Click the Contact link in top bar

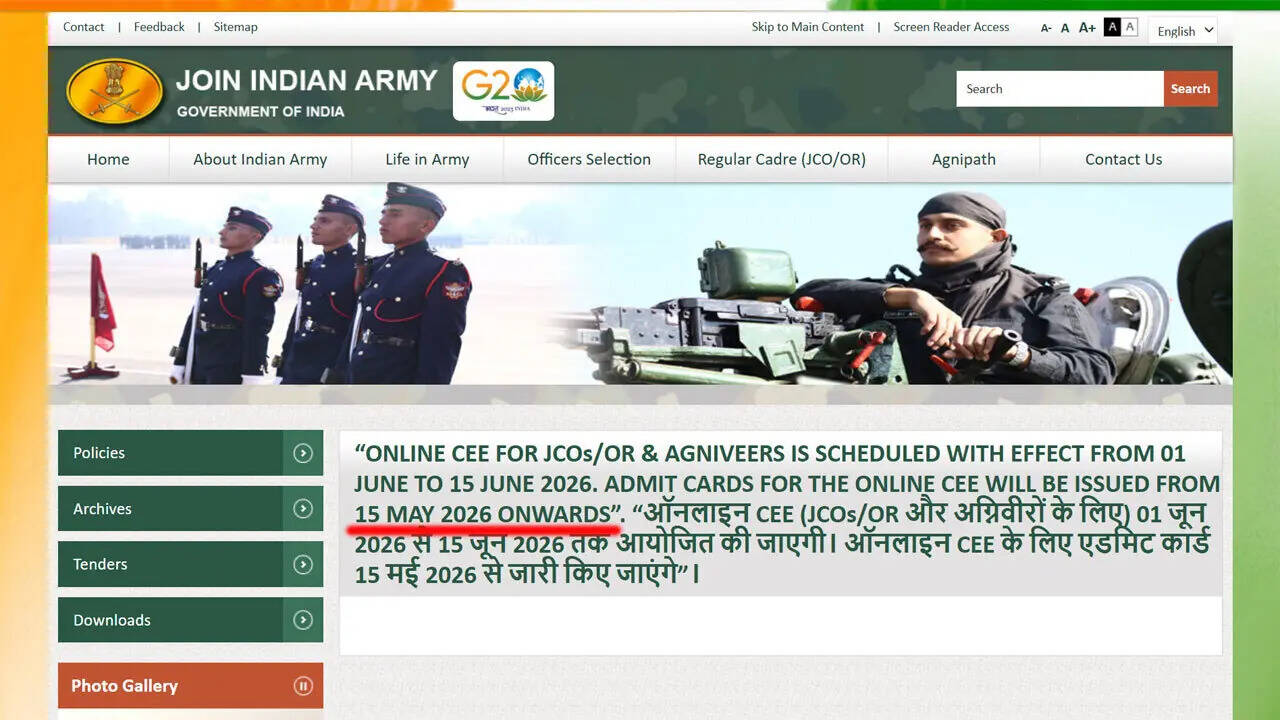tap(84, 27)
